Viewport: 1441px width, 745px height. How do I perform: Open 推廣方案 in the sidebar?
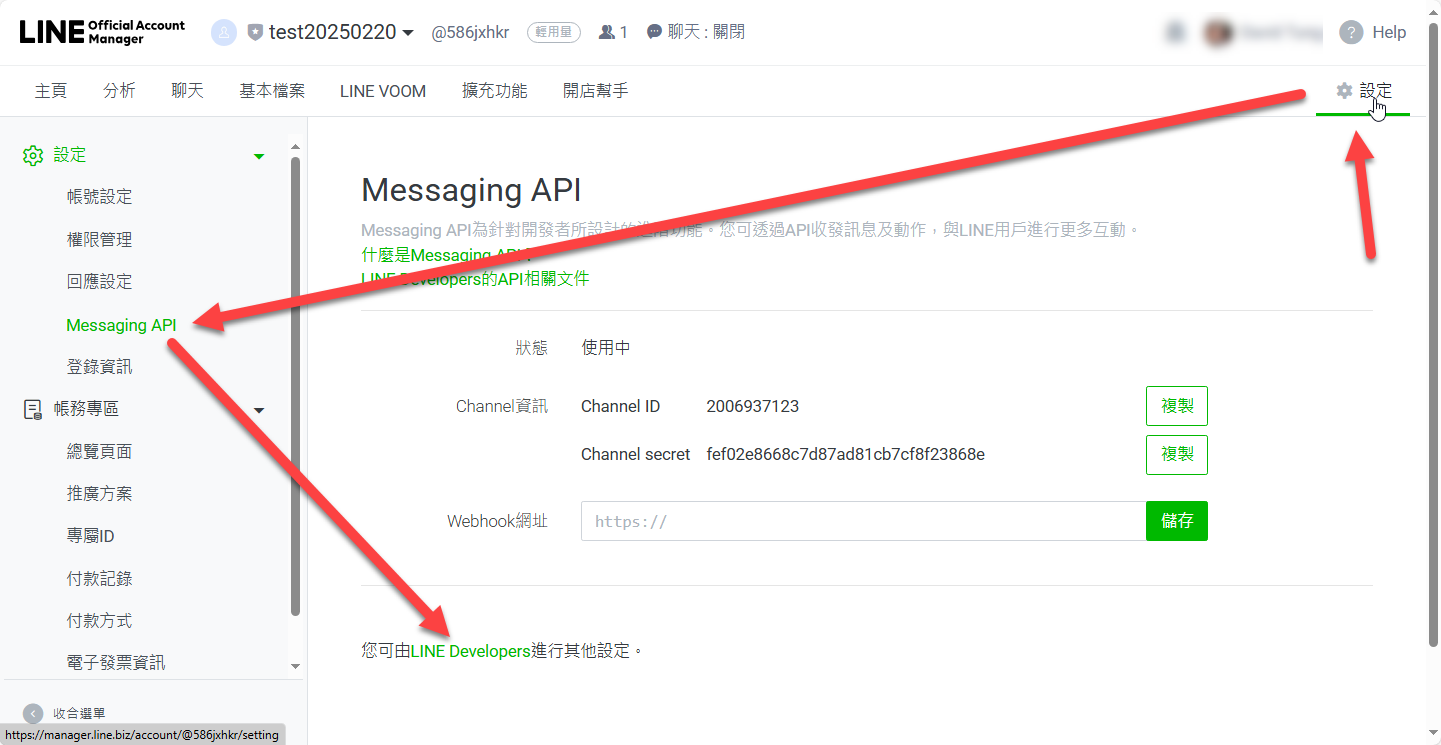tap(99, 494)
